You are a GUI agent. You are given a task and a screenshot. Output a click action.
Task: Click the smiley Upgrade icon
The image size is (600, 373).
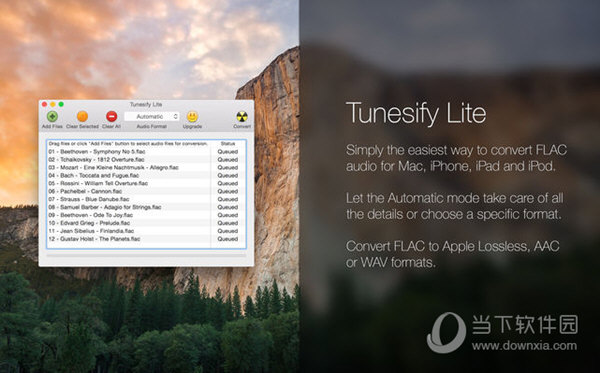(x=192, y=116)
